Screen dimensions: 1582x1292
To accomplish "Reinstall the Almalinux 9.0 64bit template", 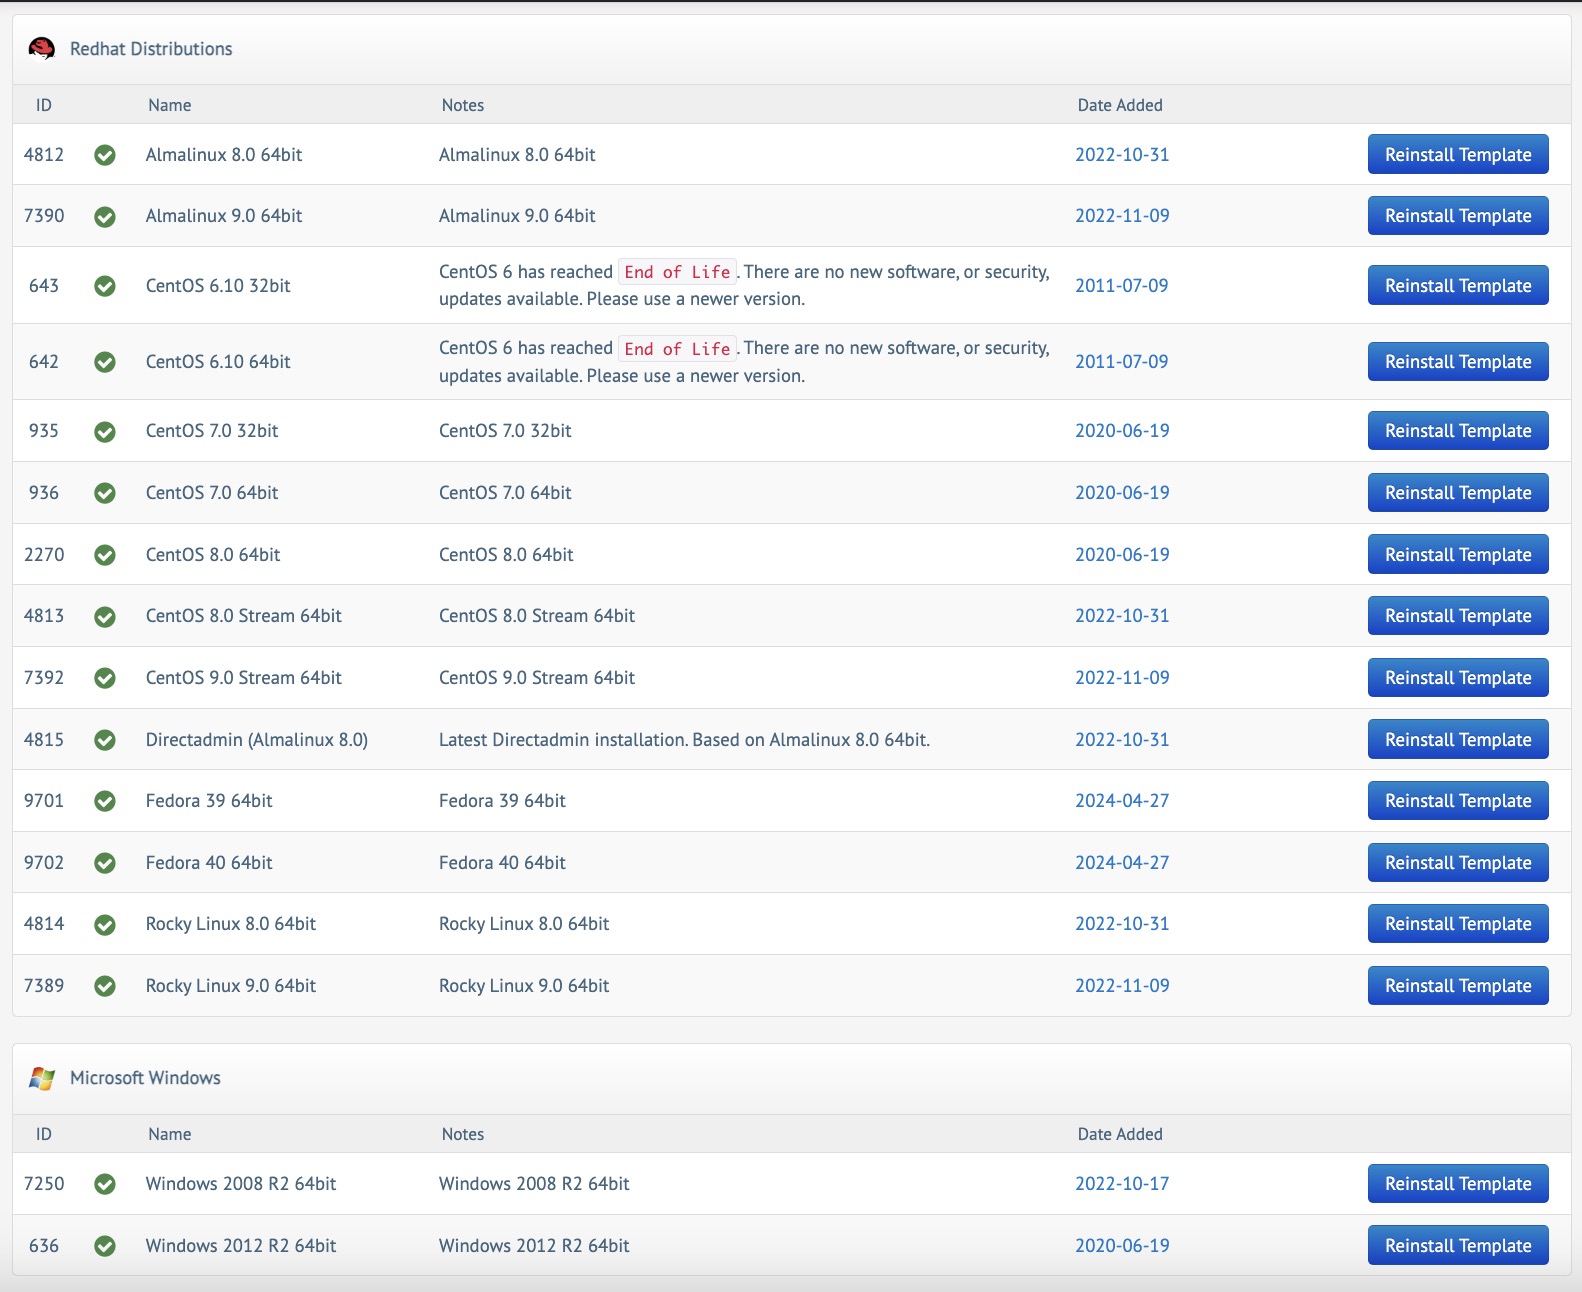I will click(x=1458, y=215).
